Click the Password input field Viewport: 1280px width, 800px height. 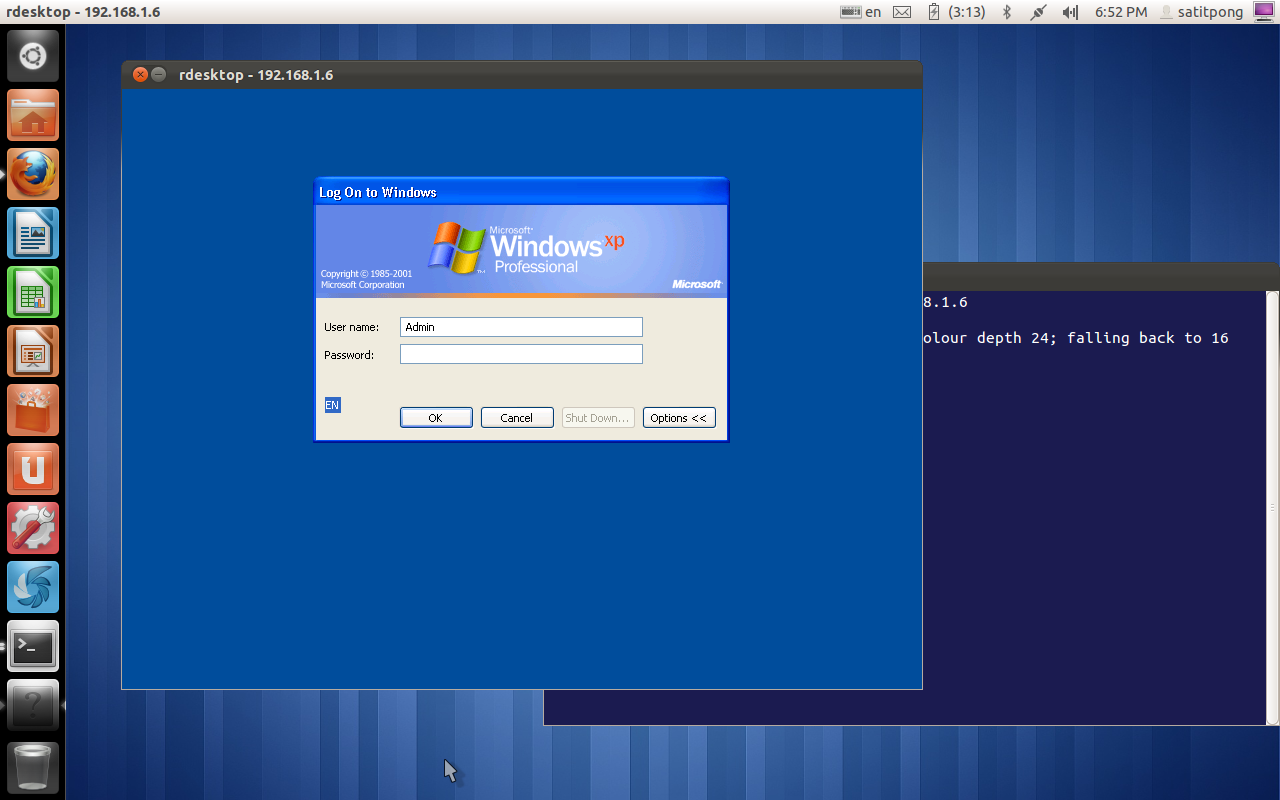(521, 353)
